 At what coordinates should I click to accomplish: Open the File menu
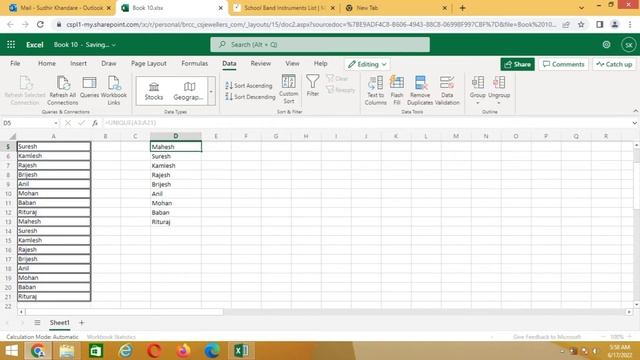tap(15, 63)
